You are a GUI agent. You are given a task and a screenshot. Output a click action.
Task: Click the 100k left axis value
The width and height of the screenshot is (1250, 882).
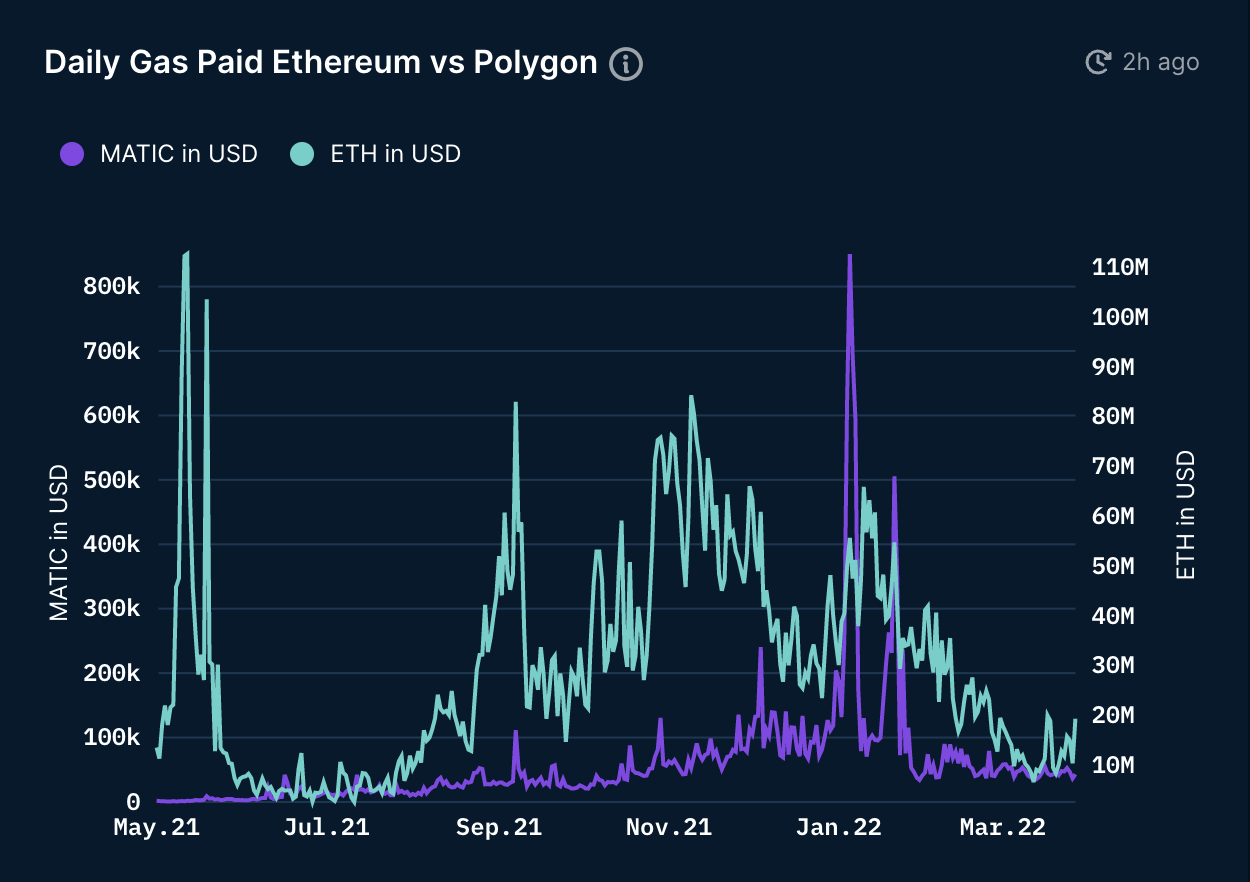pos(110,737)
